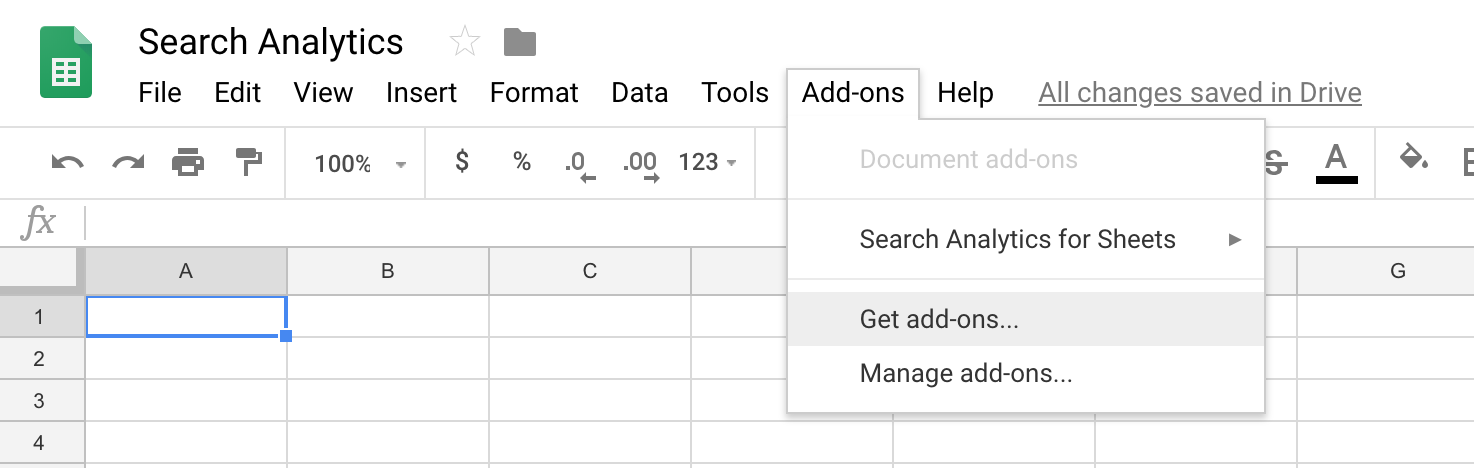Viewport: 1474px width, 468px height.
Task: Open the move-to-folder icon
Action: pos(520,42)
